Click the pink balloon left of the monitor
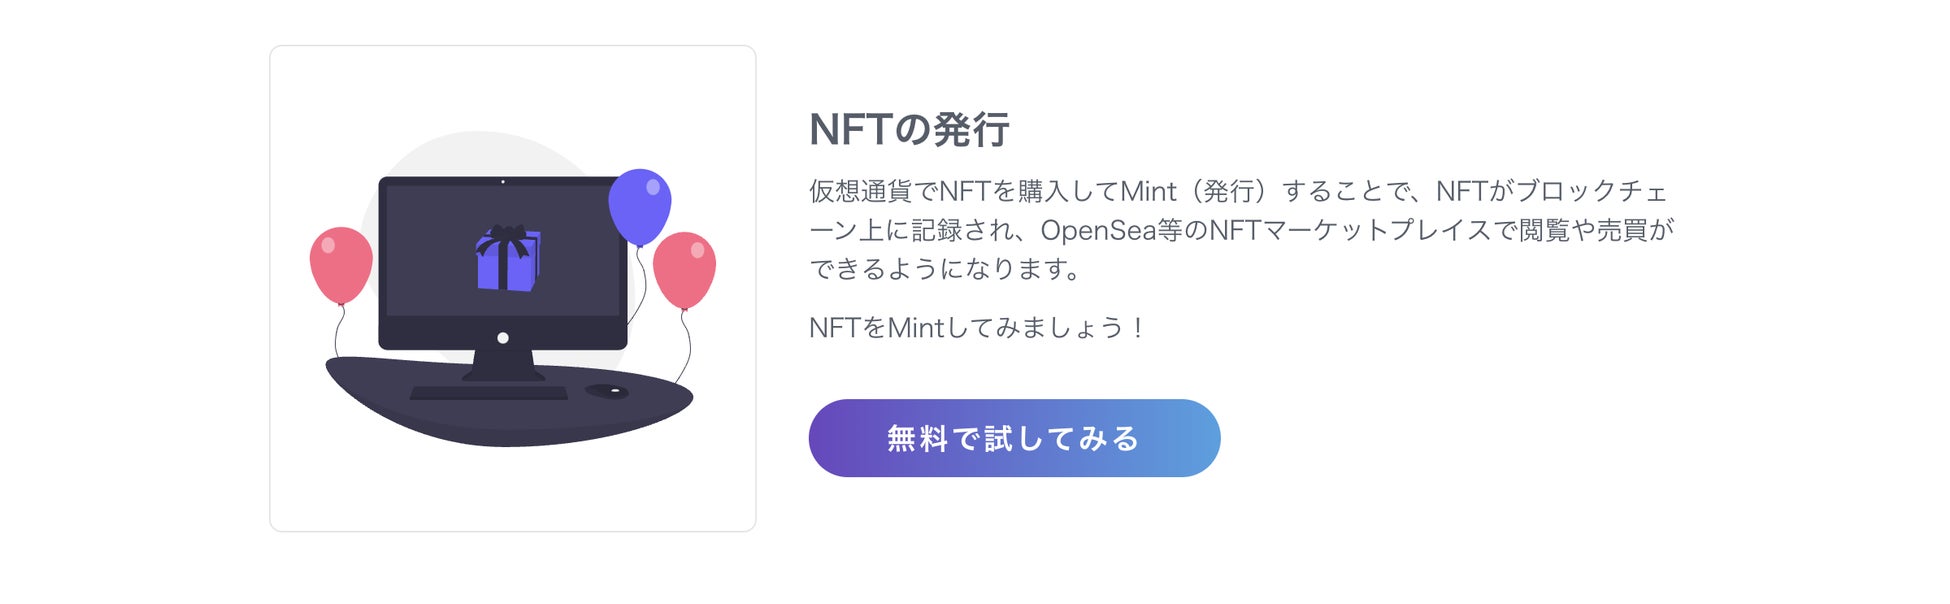 pos(341,263)
